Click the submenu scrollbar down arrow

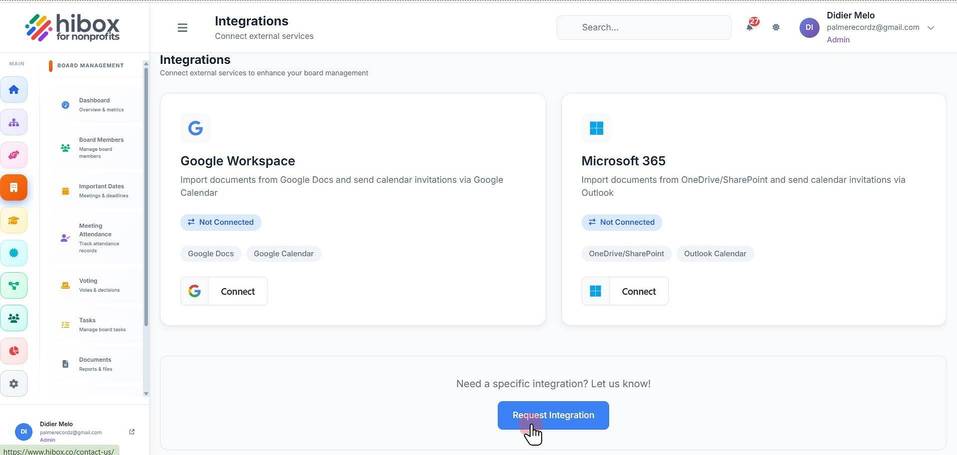pos(146,394)
